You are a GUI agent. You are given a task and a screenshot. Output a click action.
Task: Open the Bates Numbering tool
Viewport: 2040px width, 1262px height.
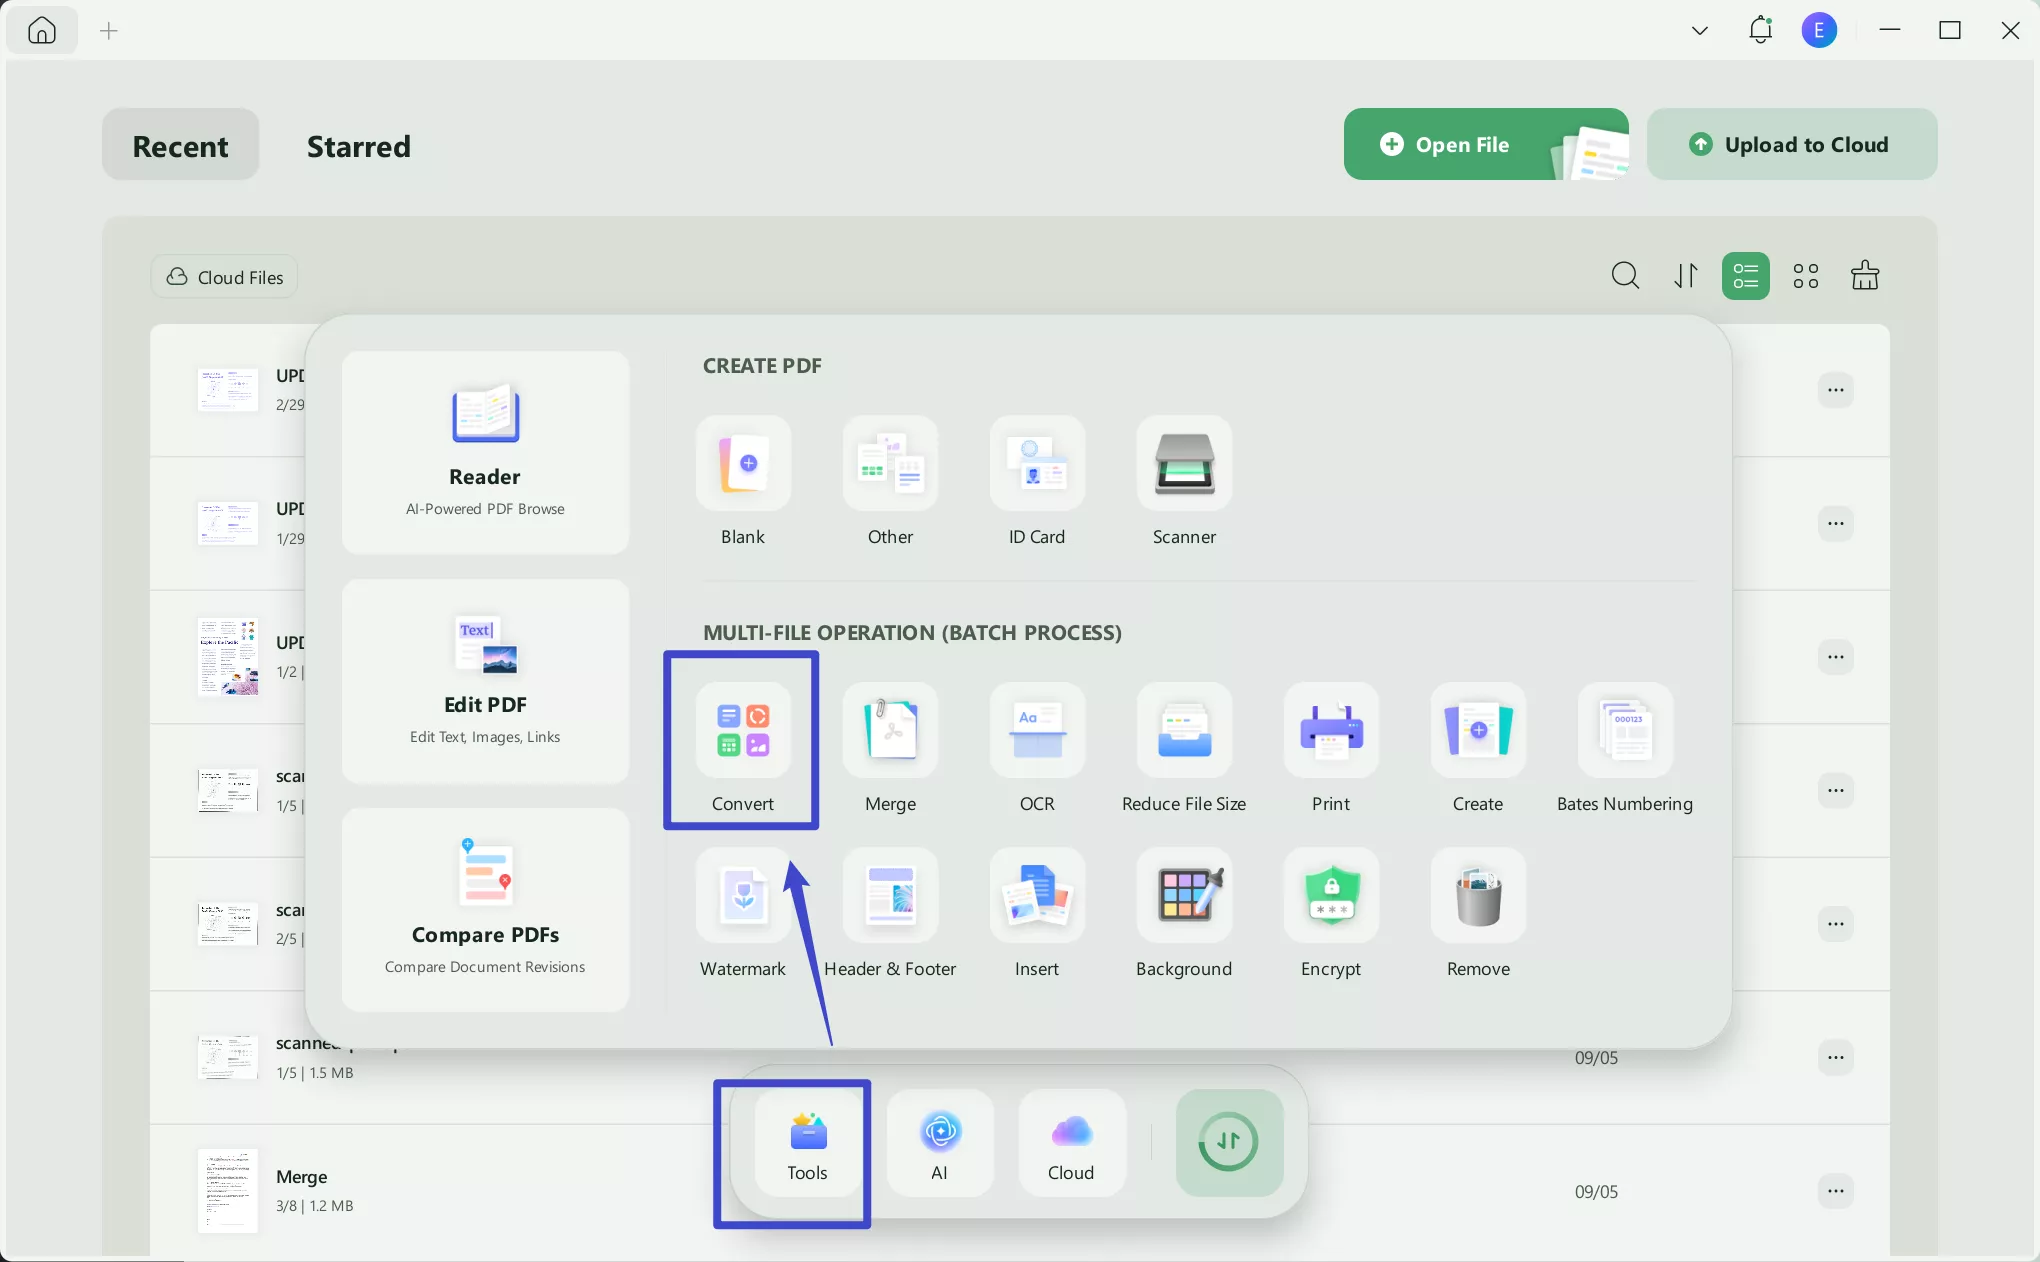(1624, 746)
